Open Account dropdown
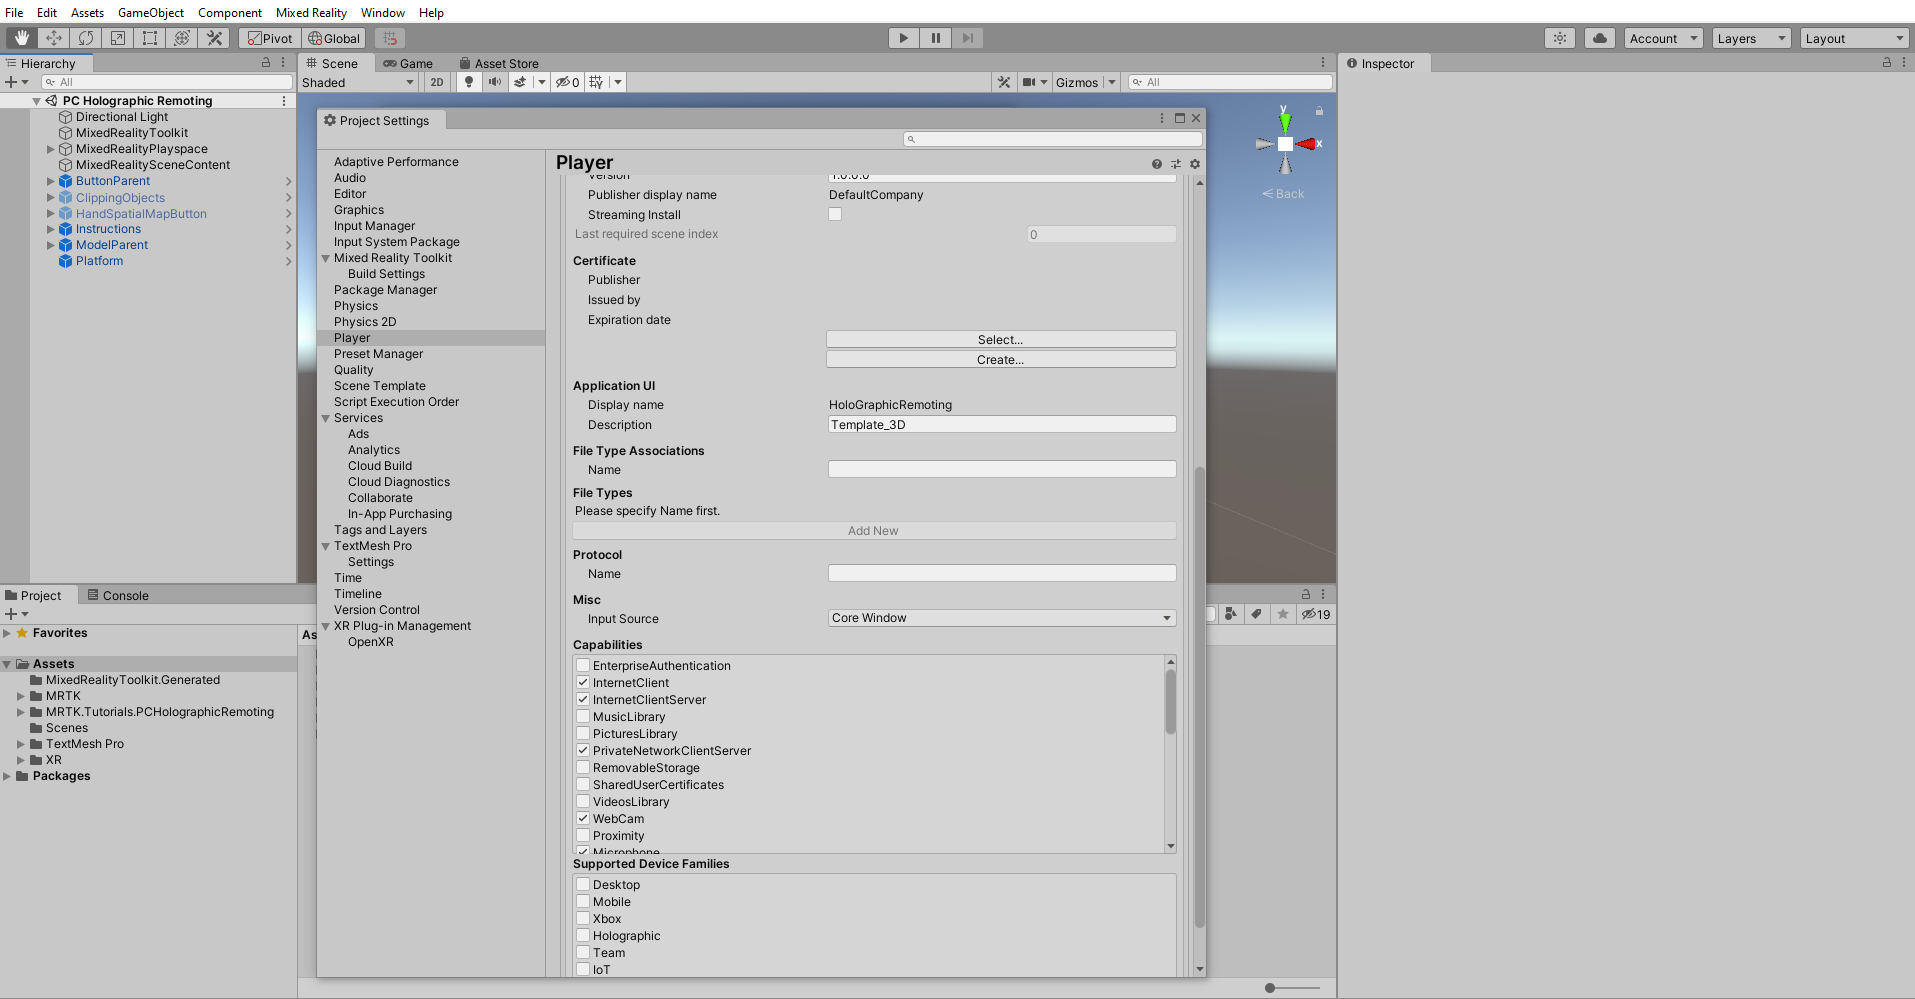The image size is (1915, 999). (x=1664, y=38)
